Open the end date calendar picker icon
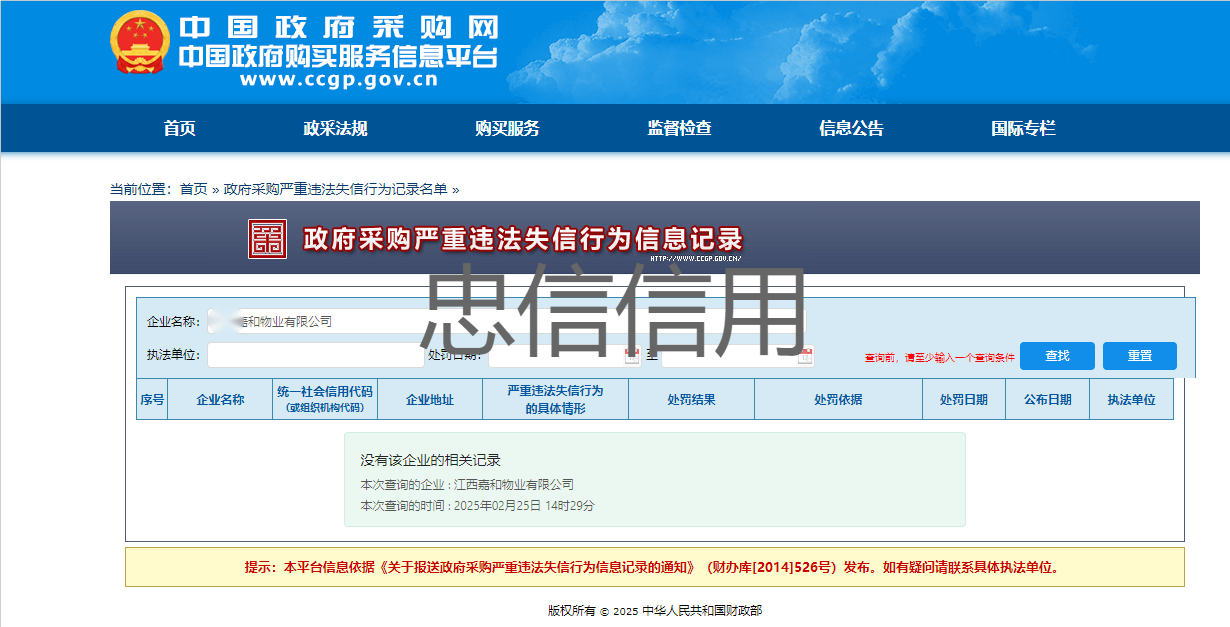This screenshot has width=1230, height=627. [806, 356]
